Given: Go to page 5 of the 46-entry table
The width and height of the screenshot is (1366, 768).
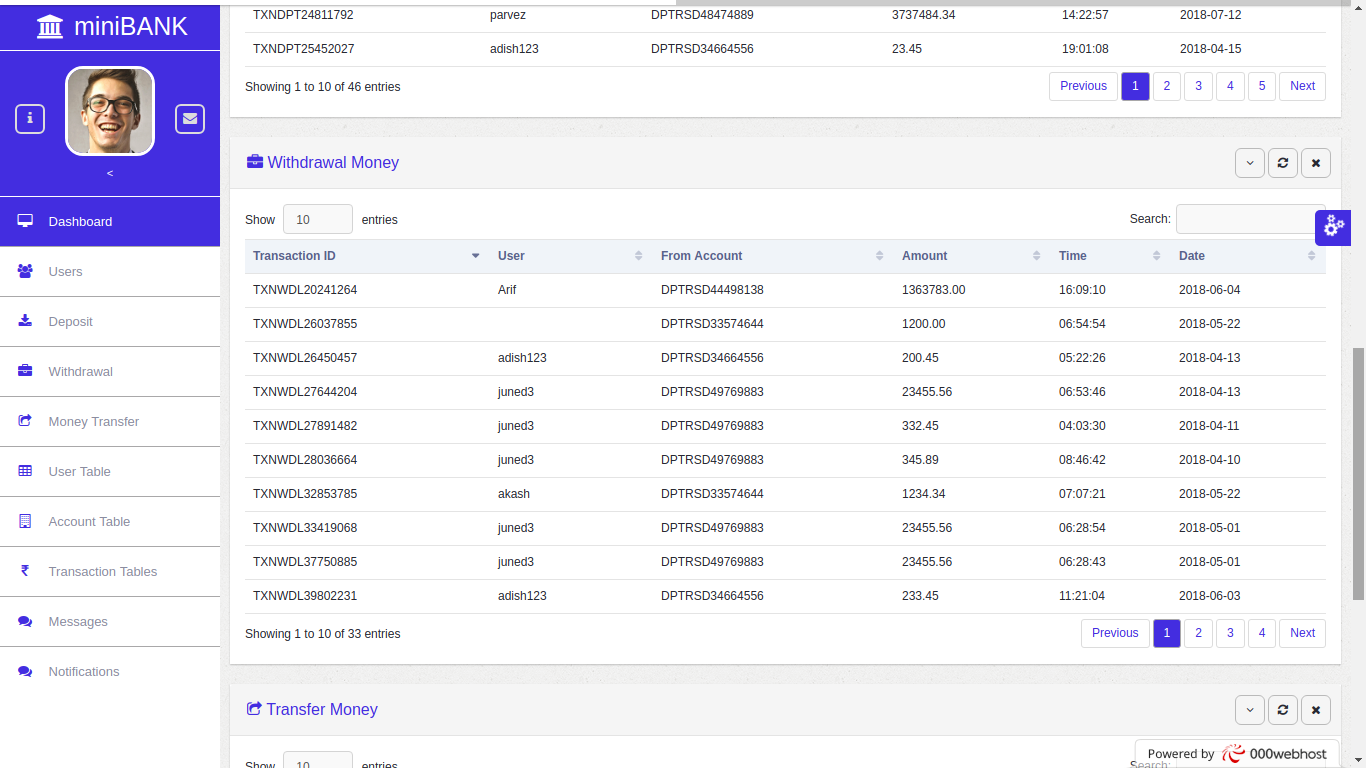Looking at the screenshot, I should tap(1262, 86).
